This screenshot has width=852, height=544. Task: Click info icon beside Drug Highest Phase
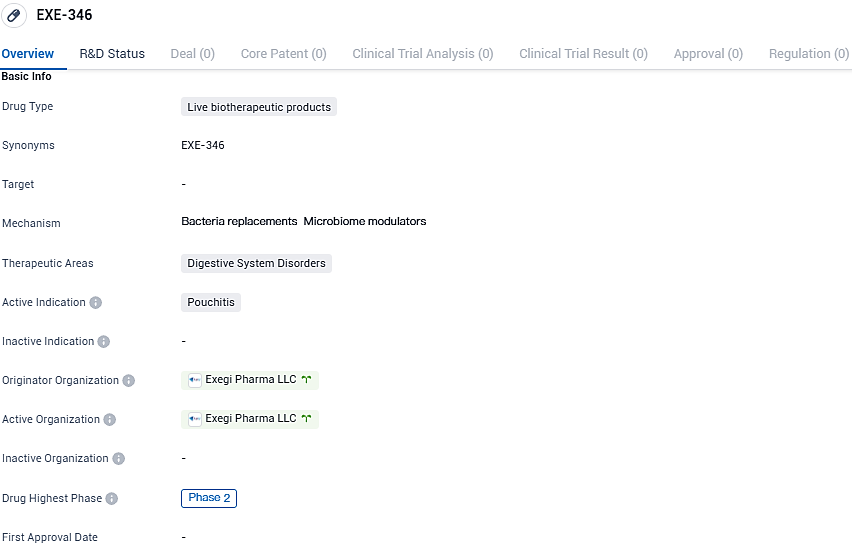point(112,498)
